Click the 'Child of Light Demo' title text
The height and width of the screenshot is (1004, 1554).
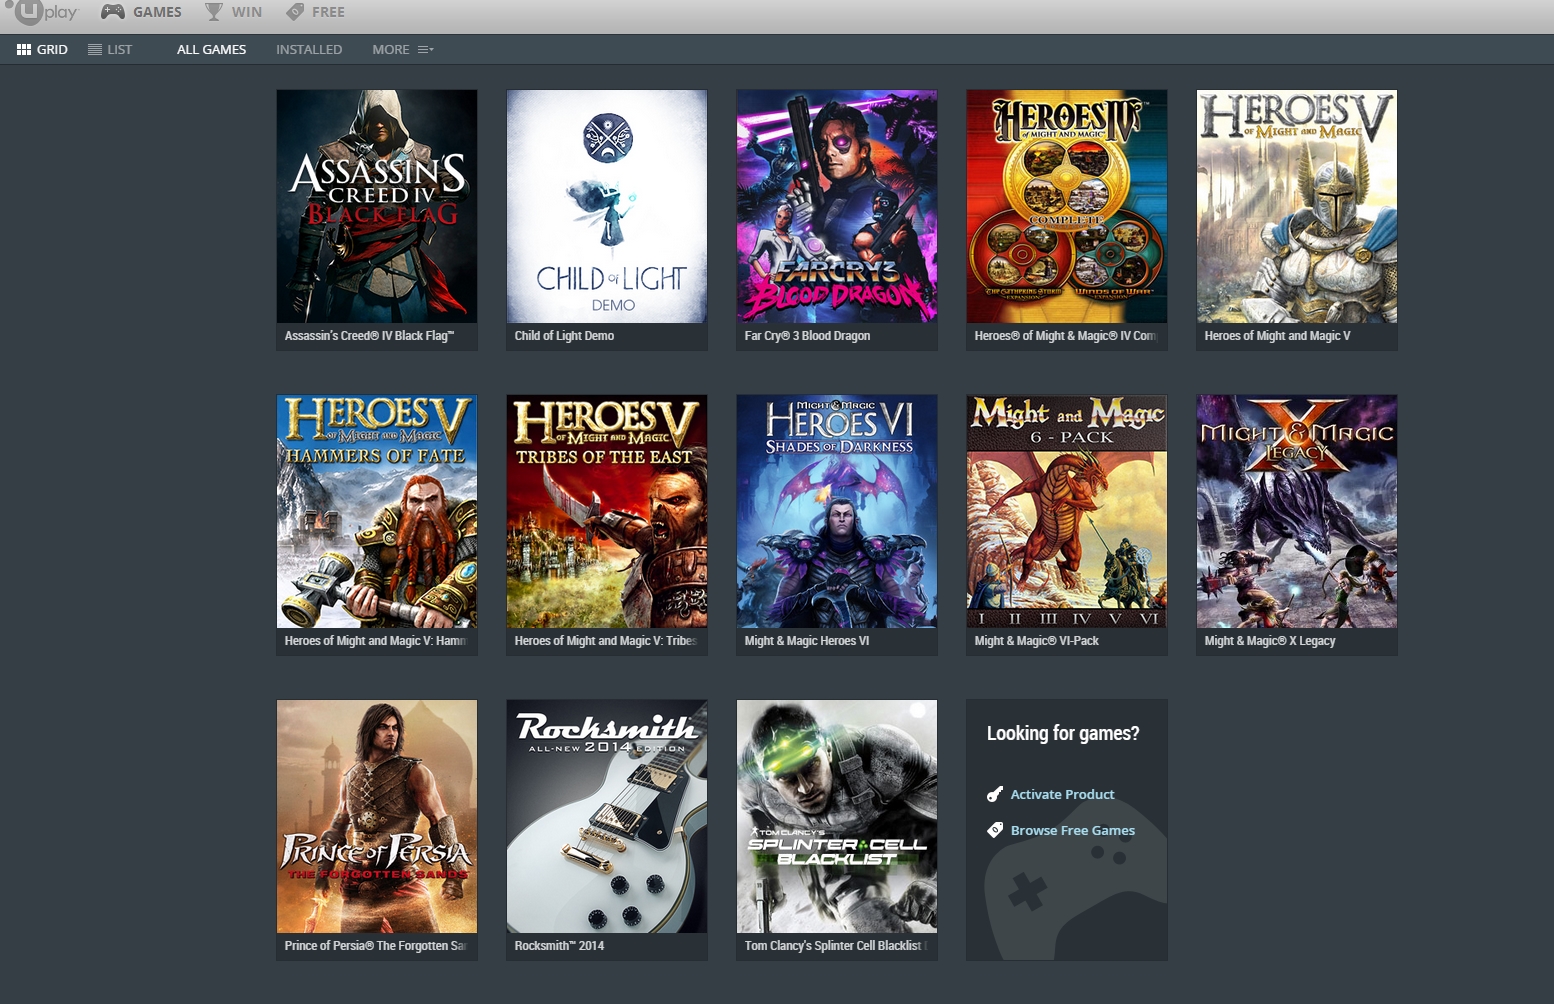tap(564, 336)
